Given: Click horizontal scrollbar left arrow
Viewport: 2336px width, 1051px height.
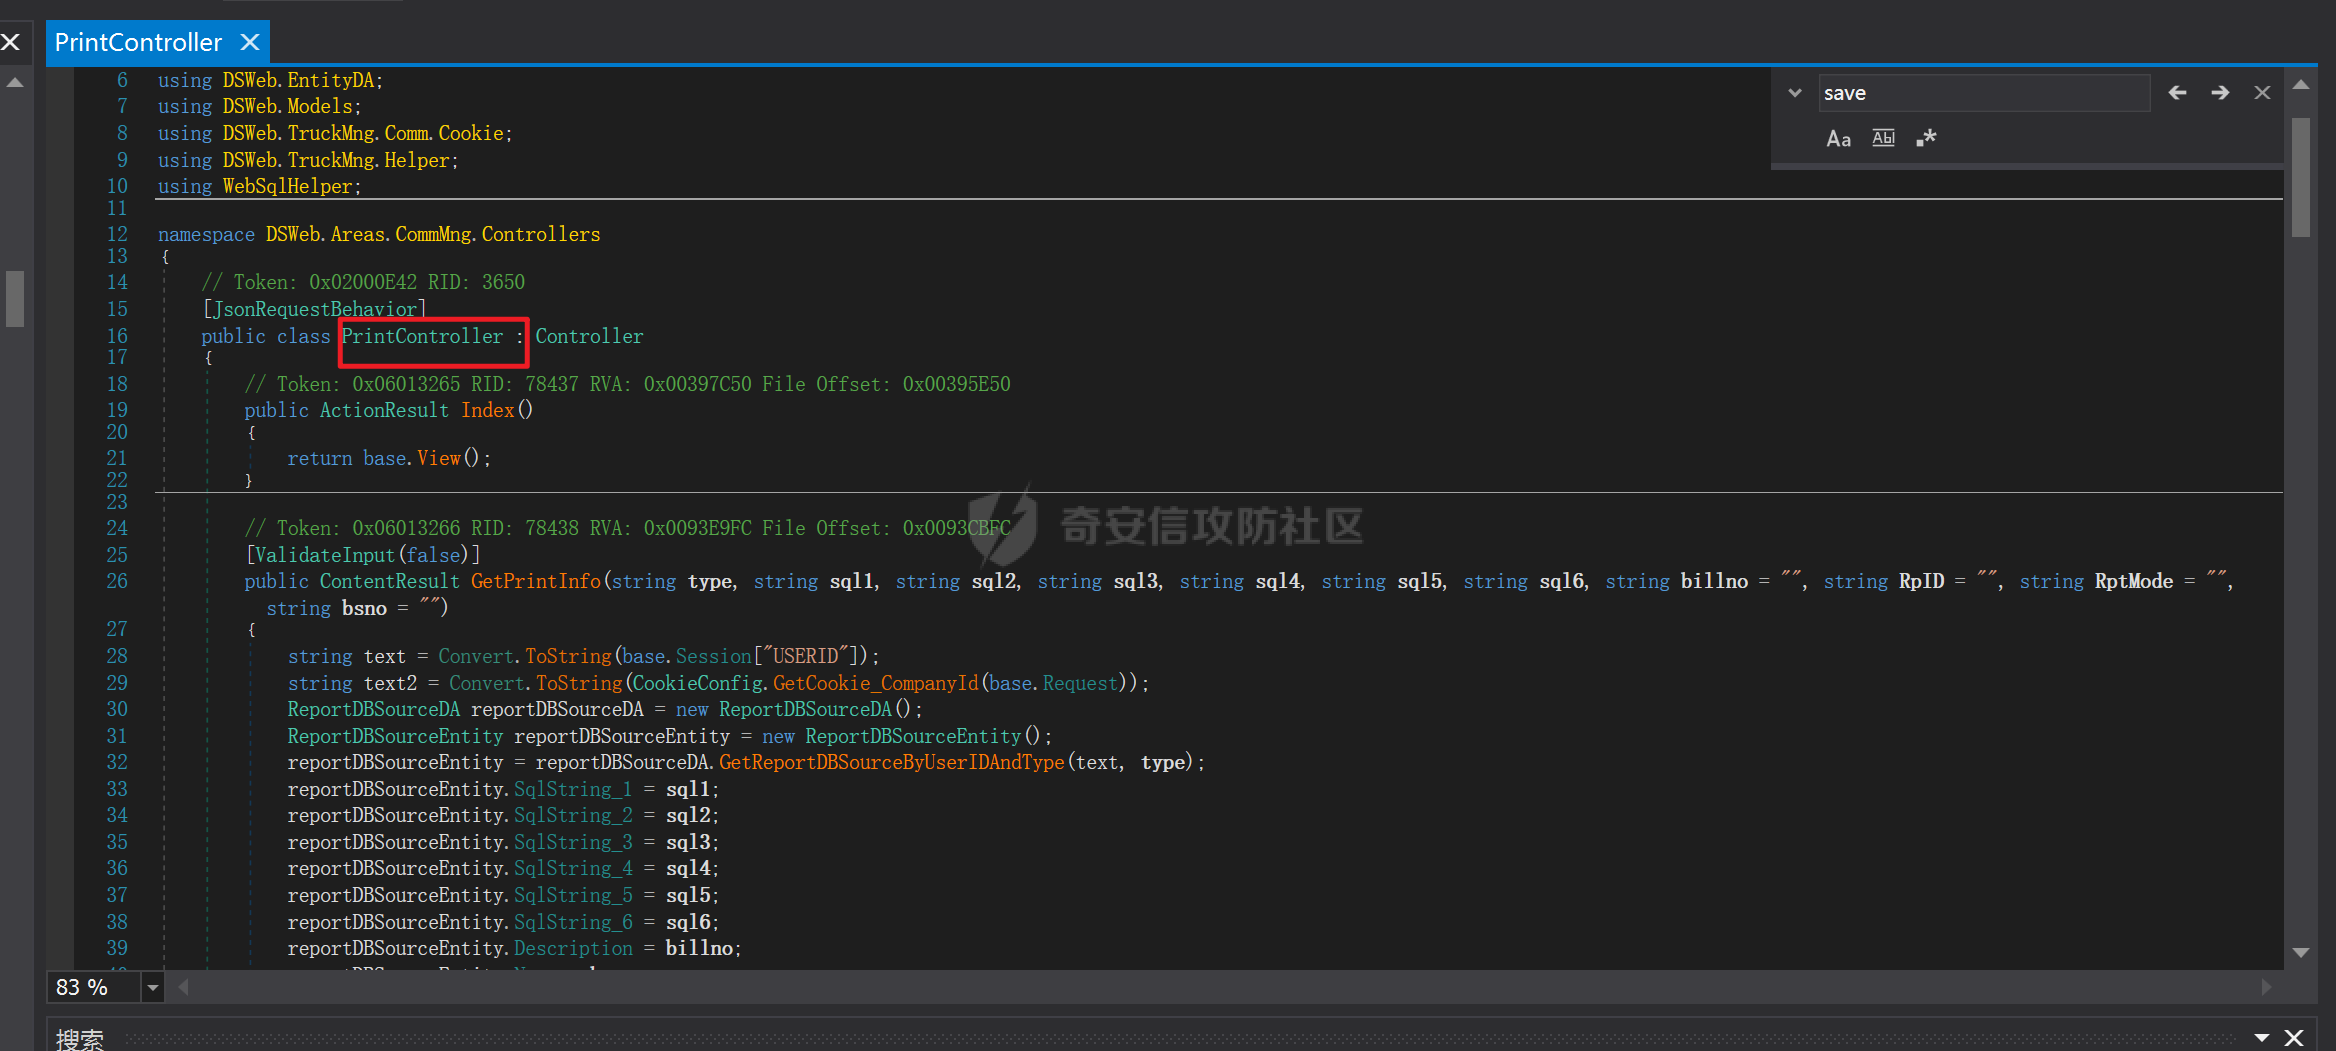Looking at the screenshot, I should pyautogui.click(x=184, y=987).
